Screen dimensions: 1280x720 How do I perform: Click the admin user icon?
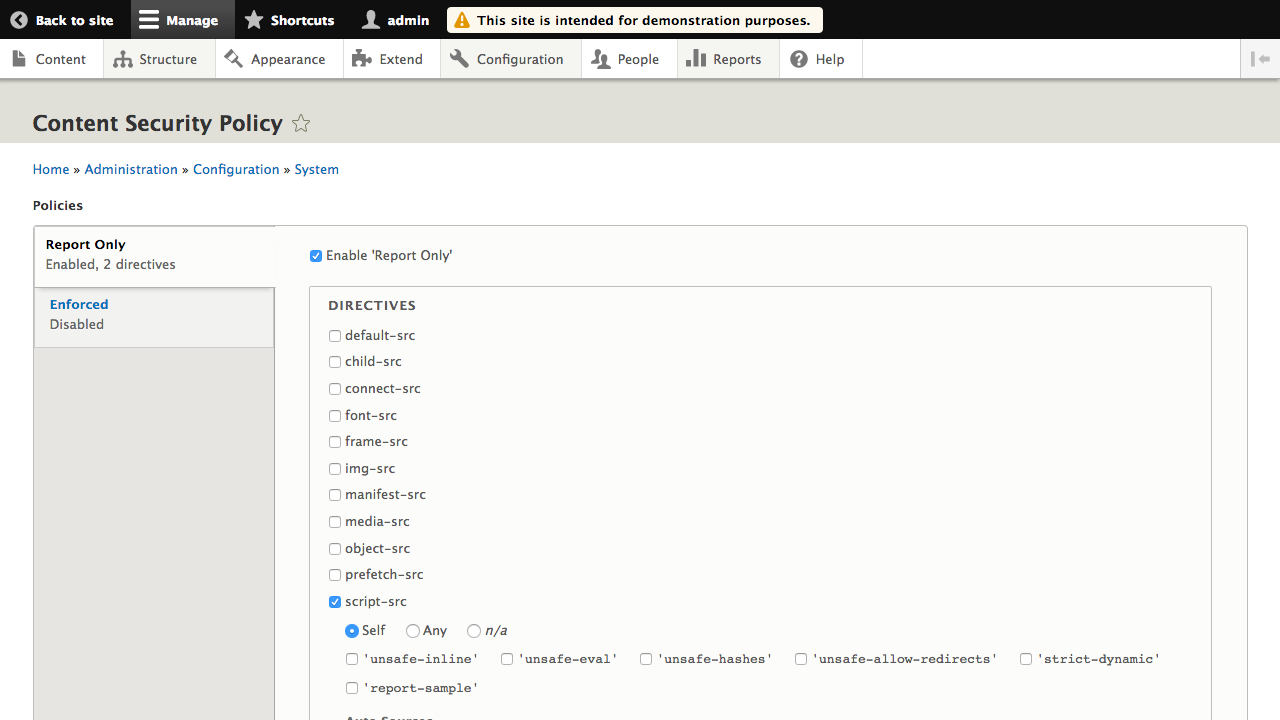pyautogui.click(x=371, y=20)
